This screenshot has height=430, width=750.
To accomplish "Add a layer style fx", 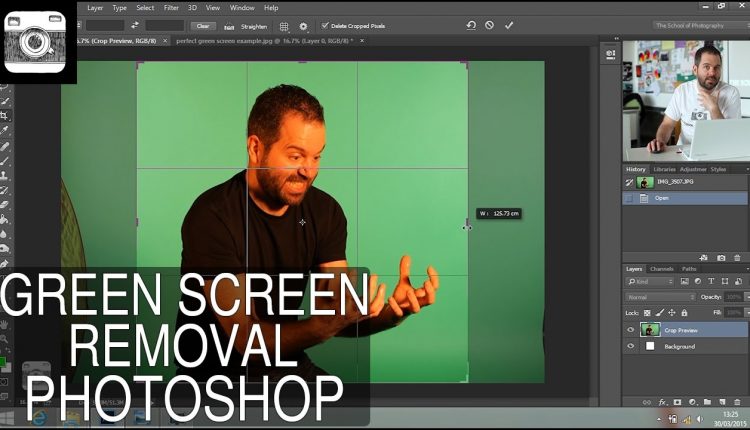I will pyautogui.click(x=662, y=402).
